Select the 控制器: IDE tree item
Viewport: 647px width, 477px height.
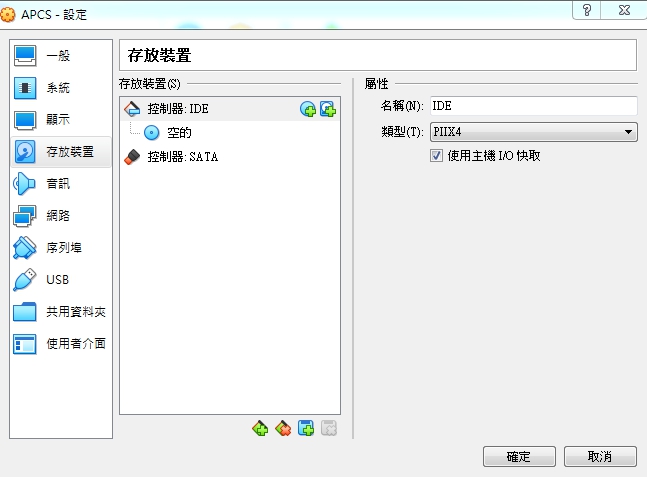178,109
